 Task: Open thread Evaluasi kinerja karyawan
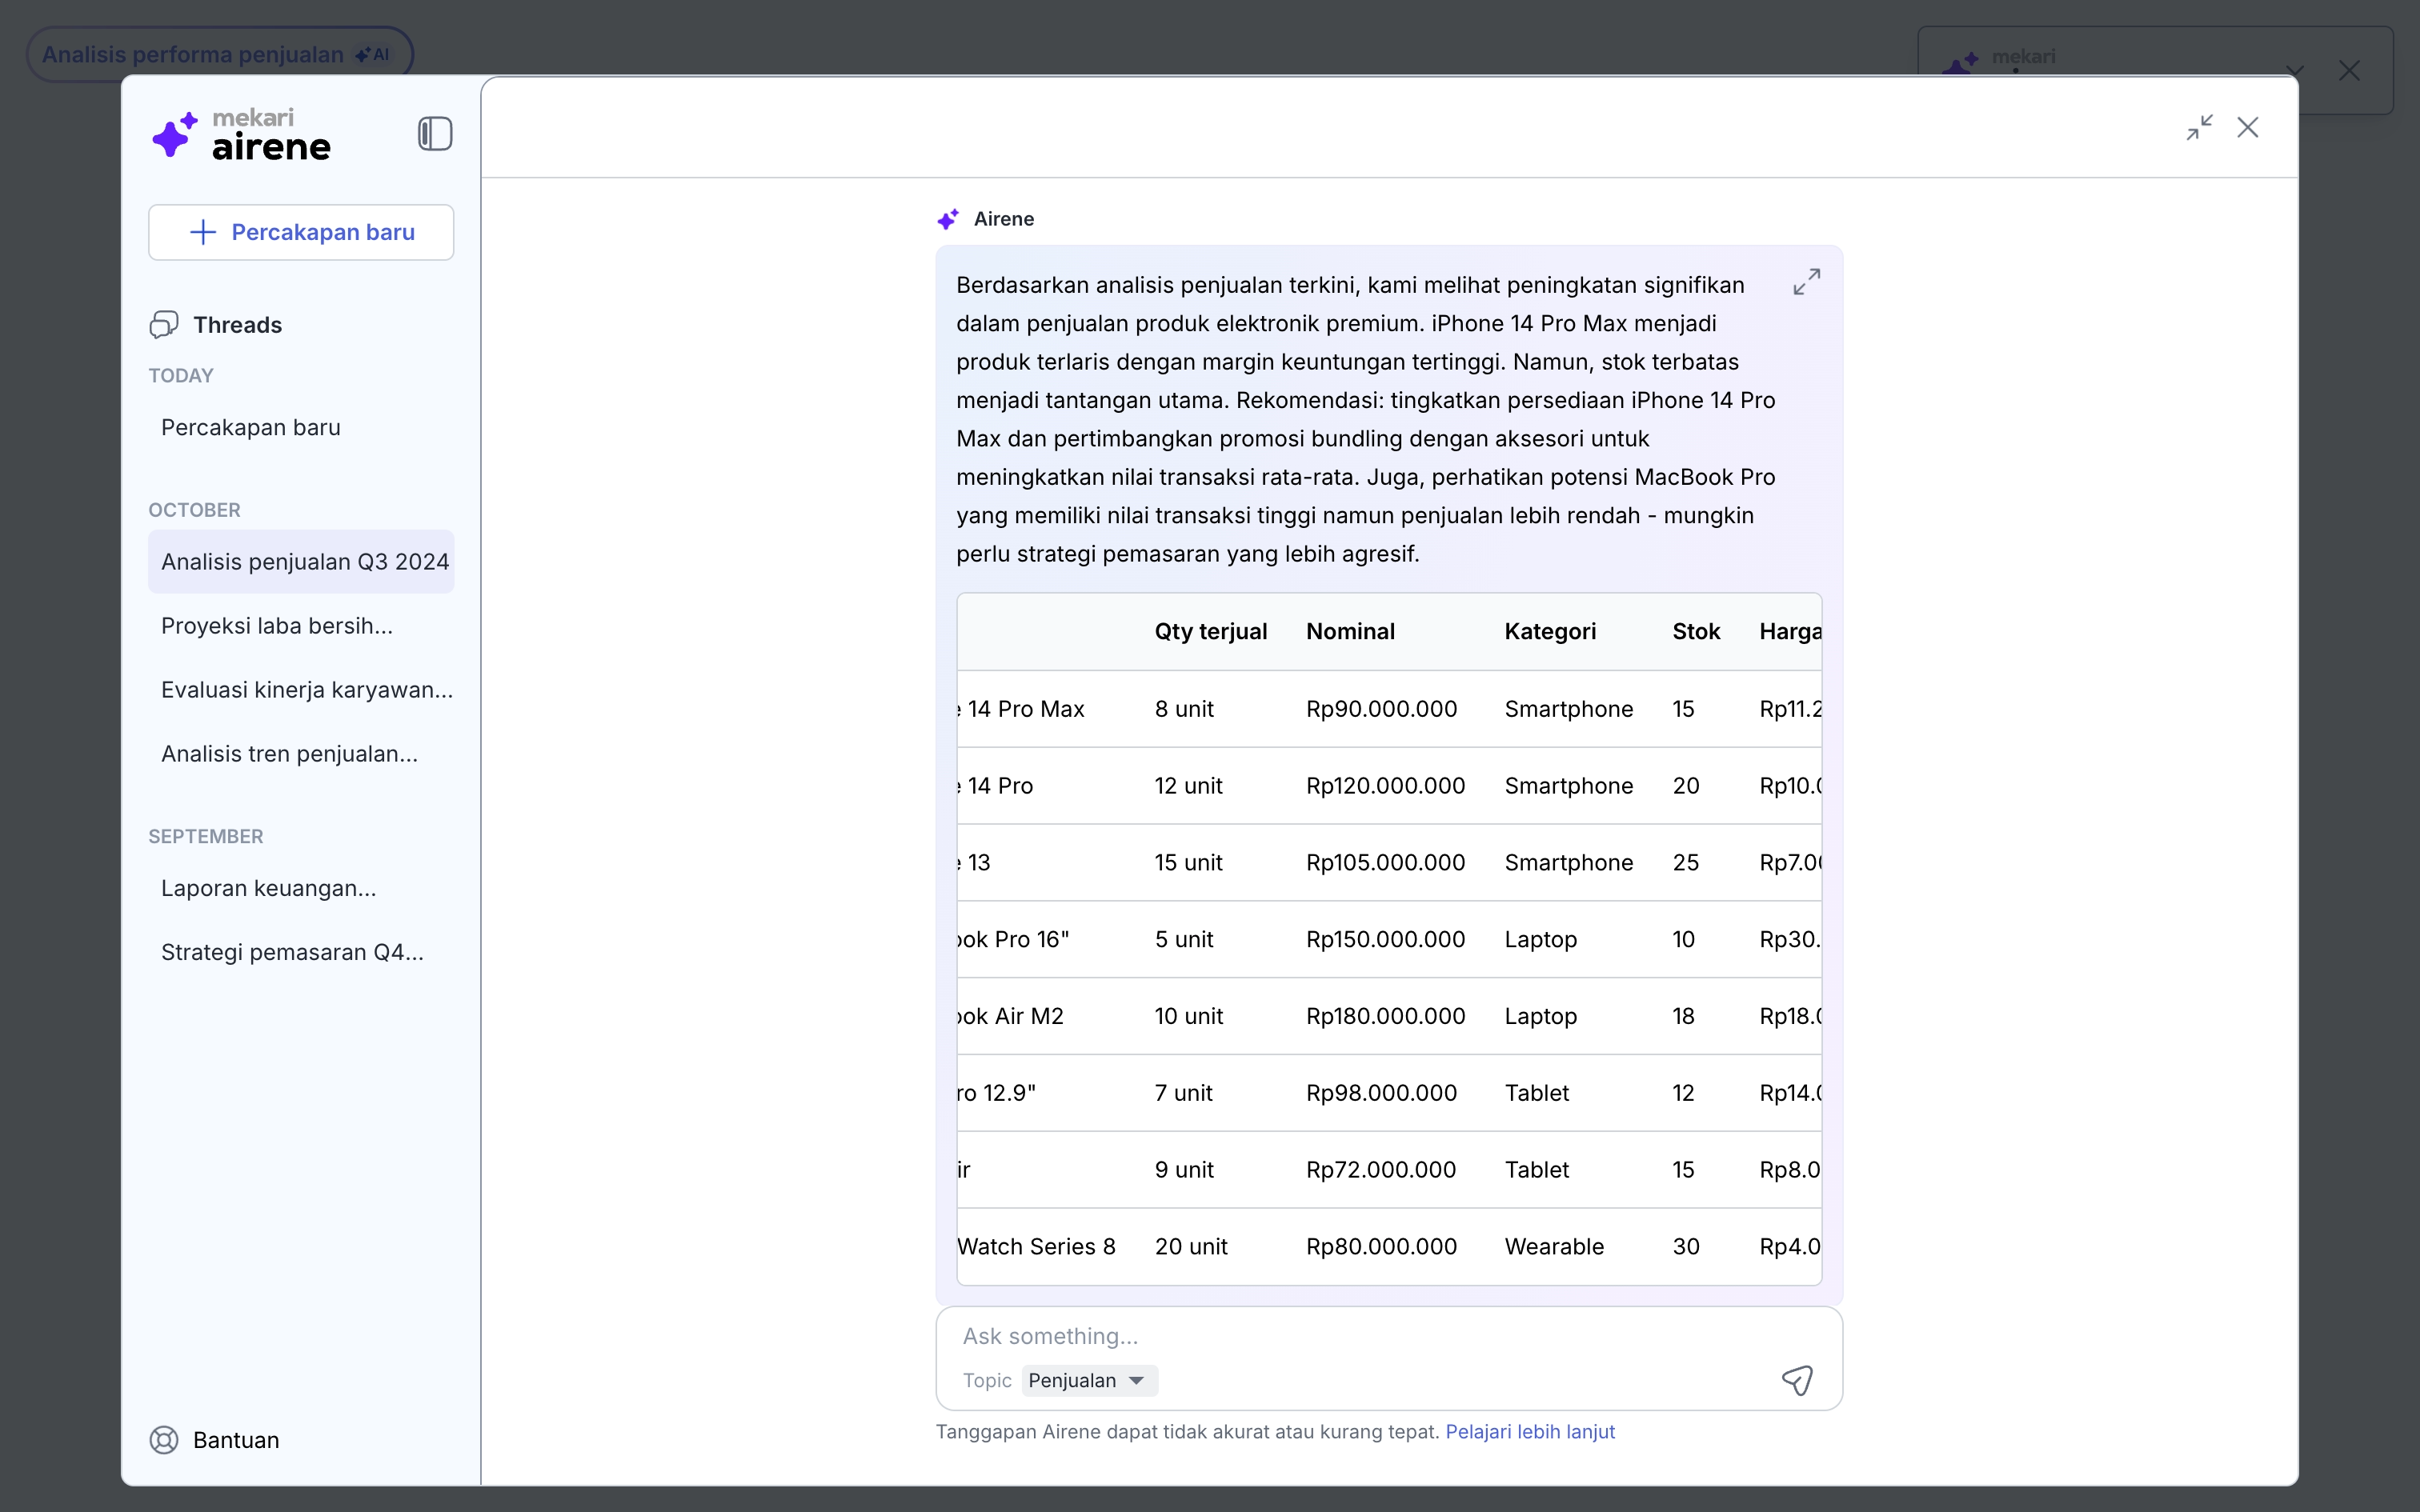pos(301,689)
